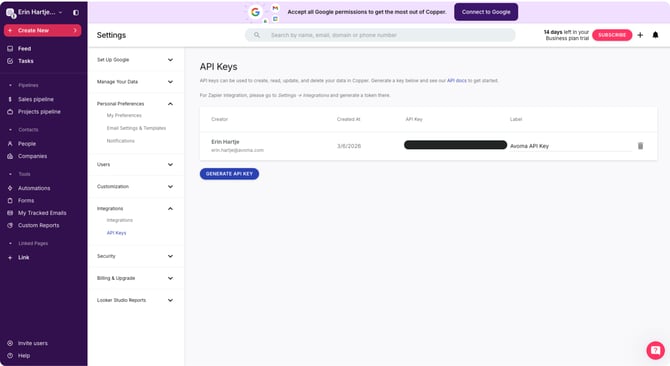The image size is (670, 366).
Task: Open the Forms tool
Action: click(x=26, y=201)
